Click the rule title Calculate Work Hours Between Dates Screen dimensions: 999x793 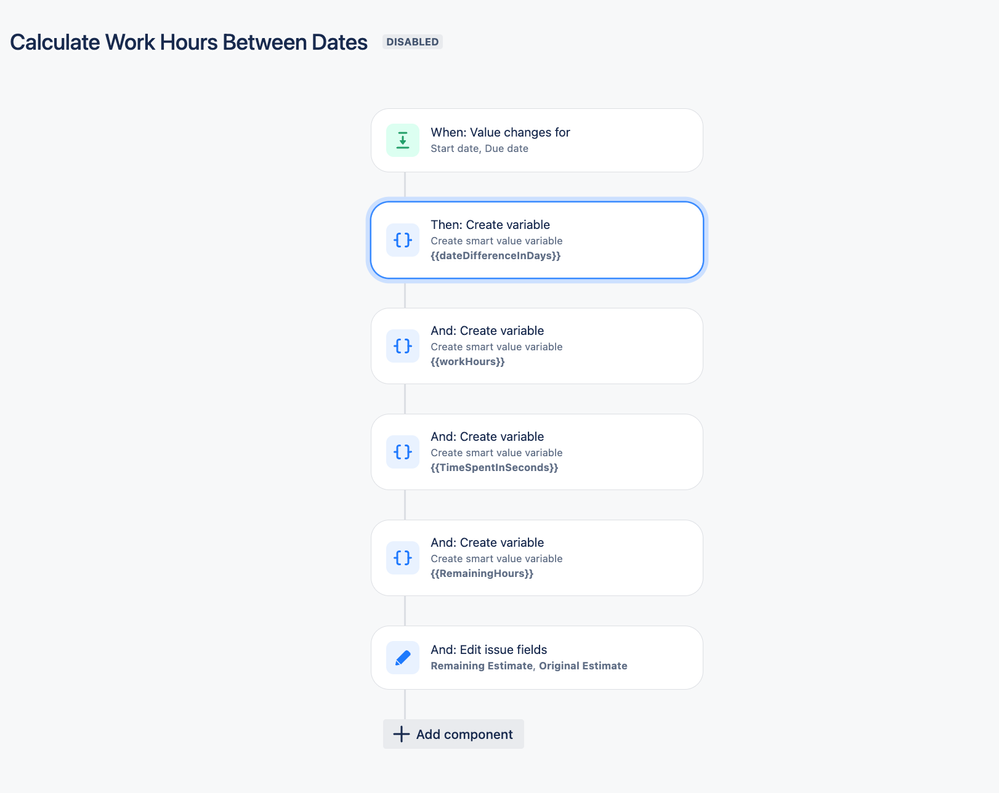188,42
